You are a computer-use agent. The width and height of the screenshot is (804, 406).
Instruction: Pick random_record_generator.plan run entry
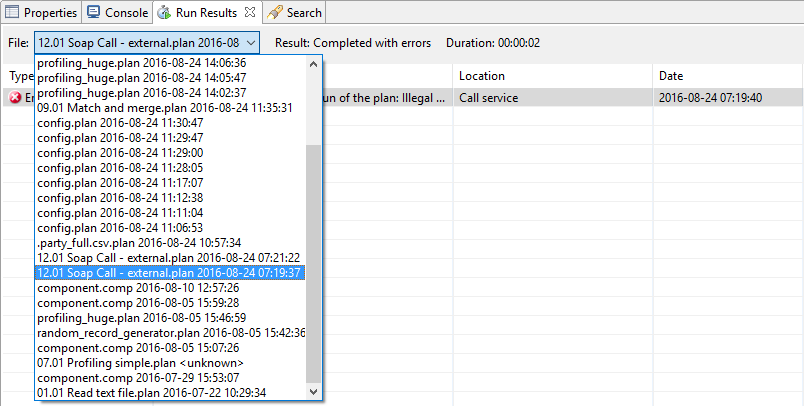171,333
